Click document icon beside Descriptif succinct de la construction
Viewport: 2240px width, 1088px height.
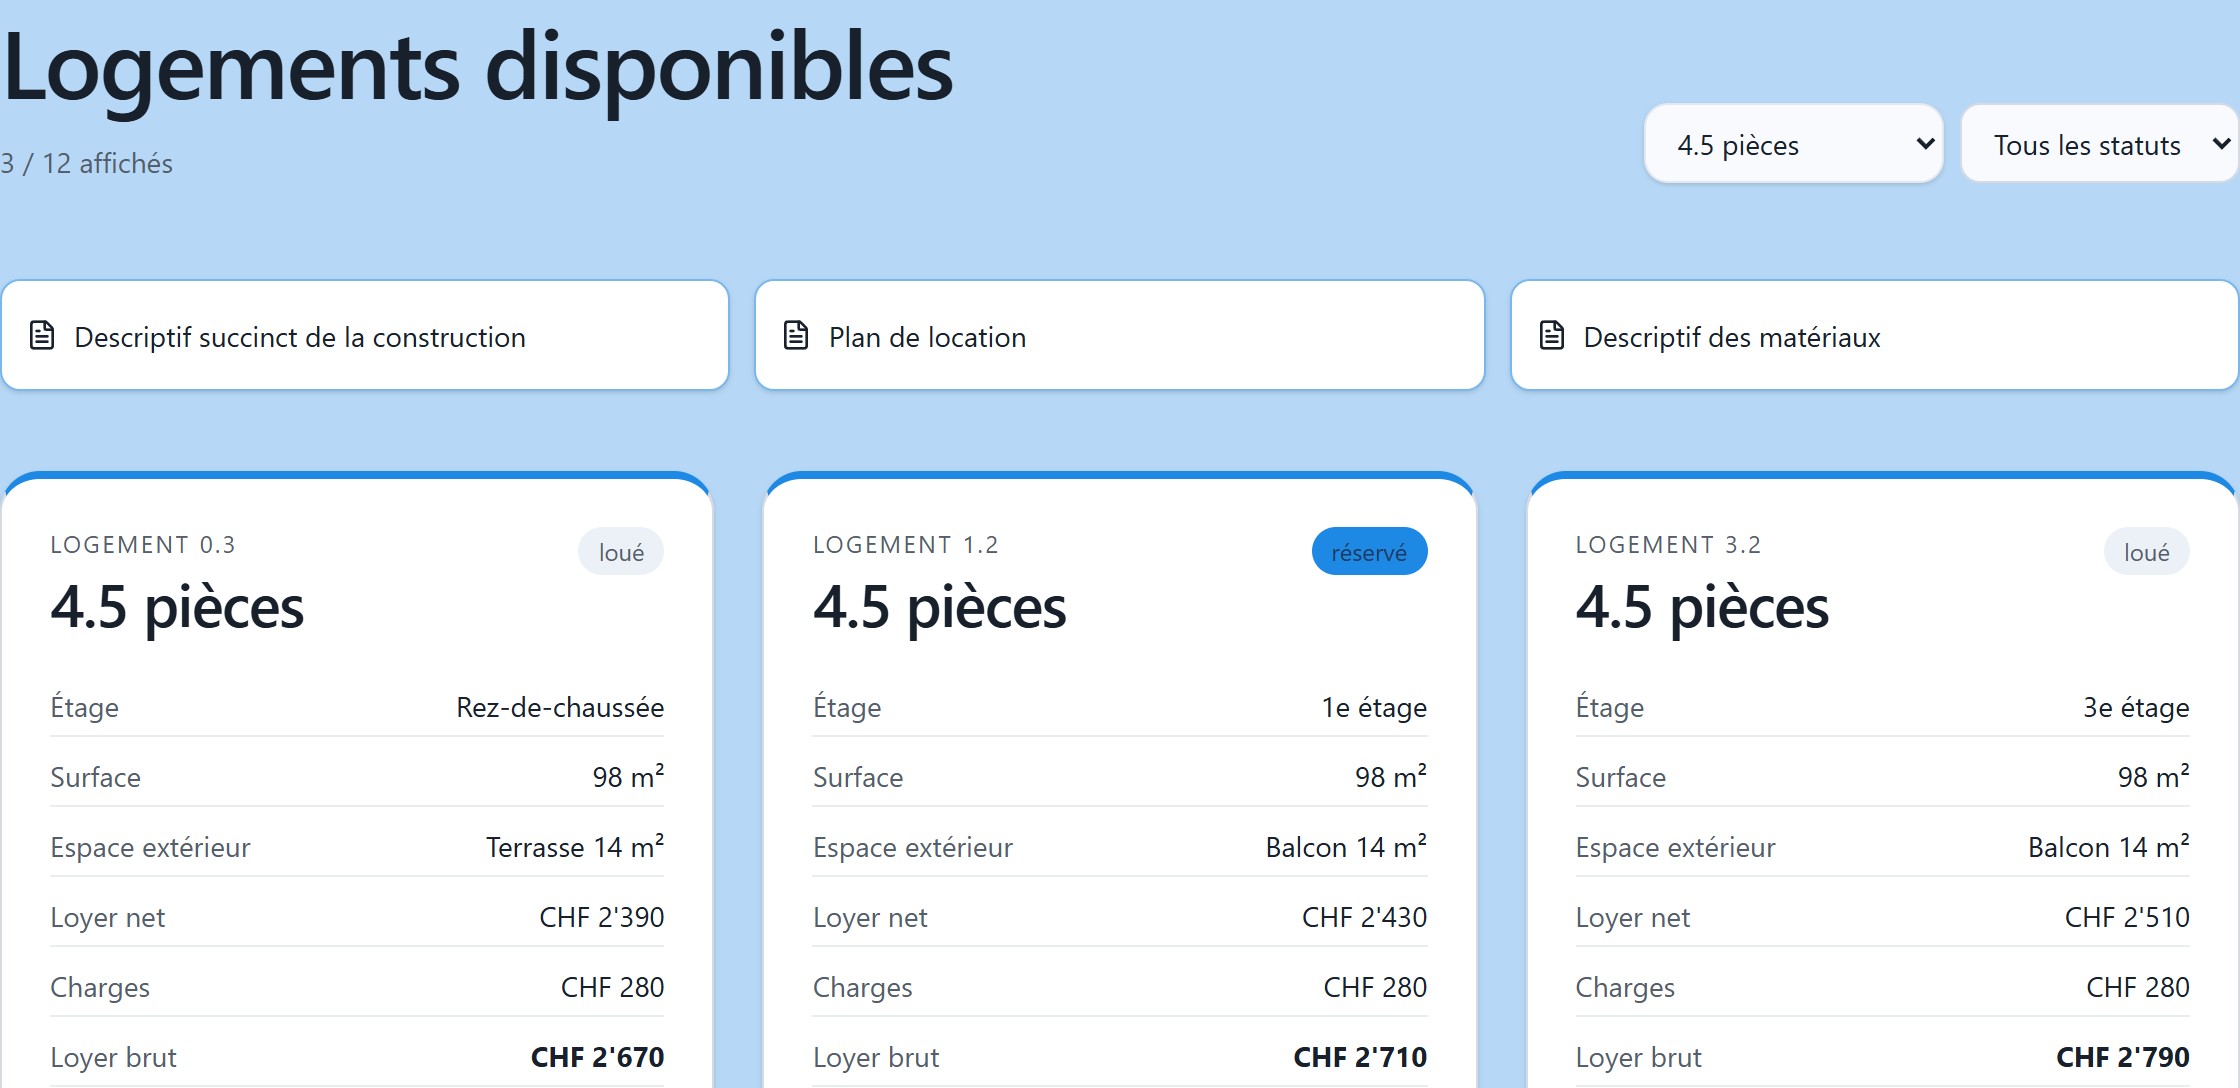42,336
